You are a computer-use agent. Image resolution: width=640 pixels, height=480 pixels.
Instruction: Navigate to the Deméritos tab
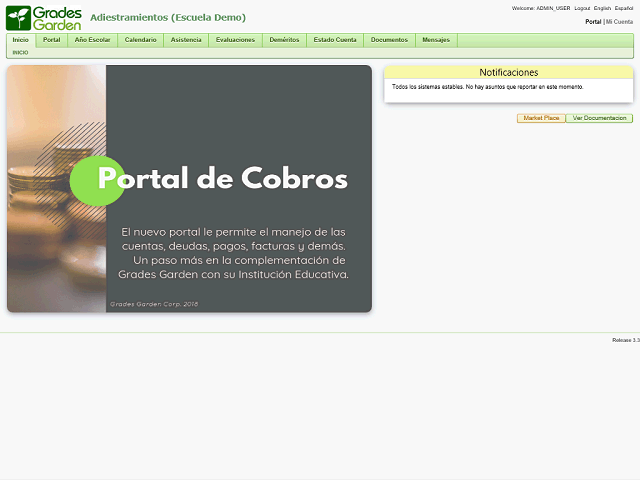pos(284,40)
